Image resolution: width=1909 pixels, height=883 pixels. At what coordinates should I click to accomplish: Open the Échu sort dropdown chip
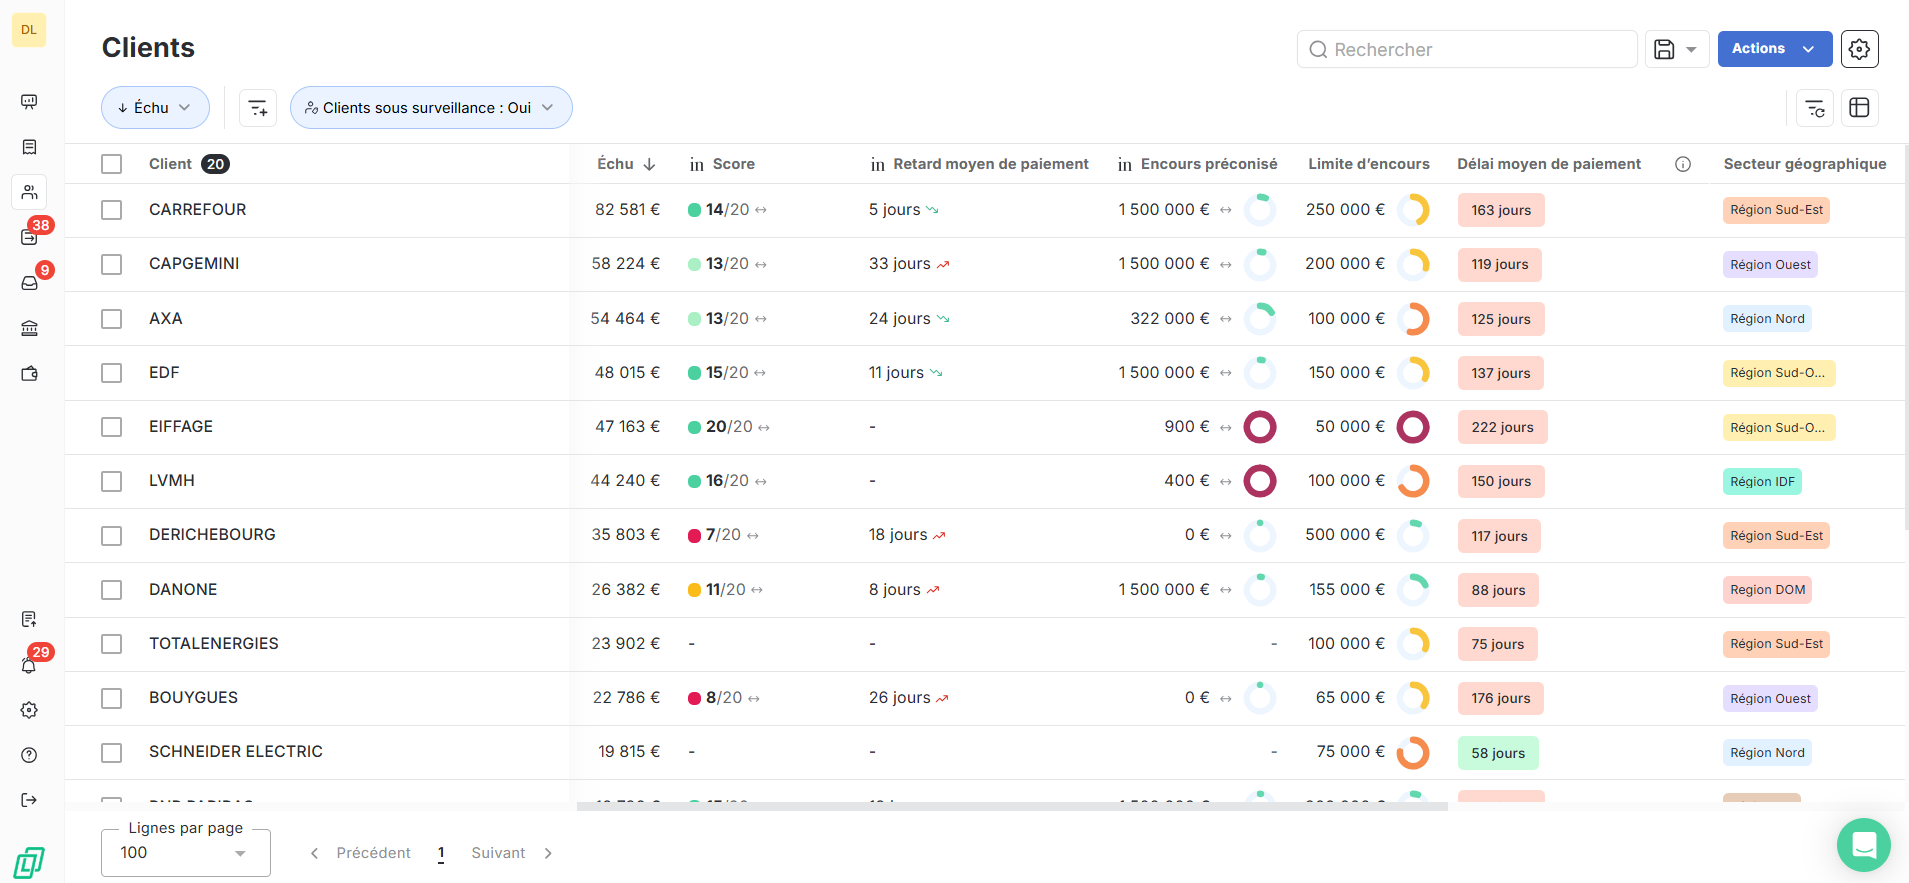point(155,108)
